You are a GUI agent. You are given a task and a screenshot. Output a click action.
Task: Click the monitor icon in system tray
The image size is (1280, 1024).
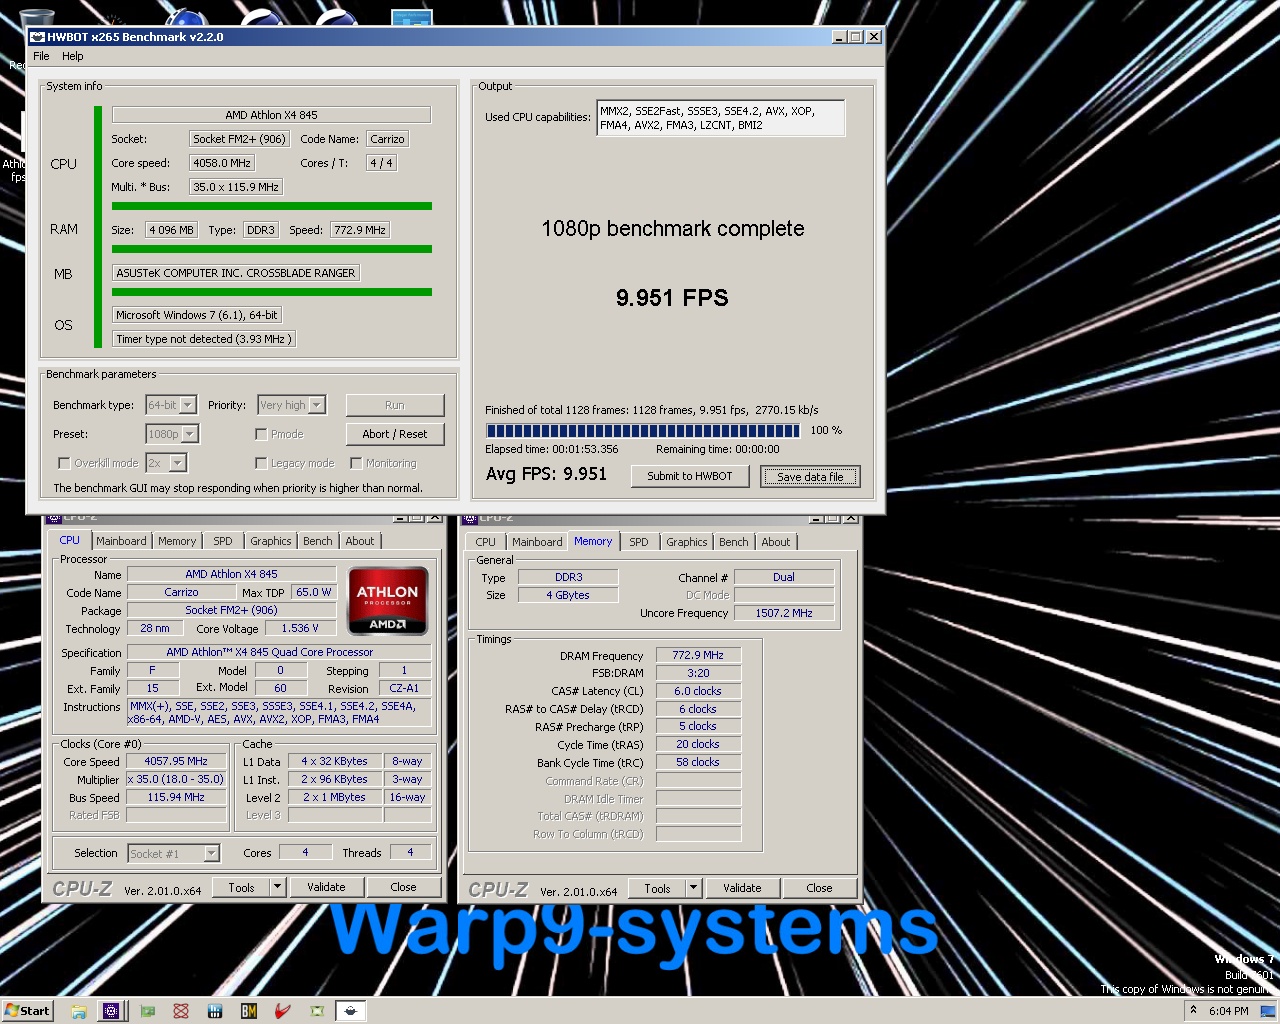click(1267, 1011)
